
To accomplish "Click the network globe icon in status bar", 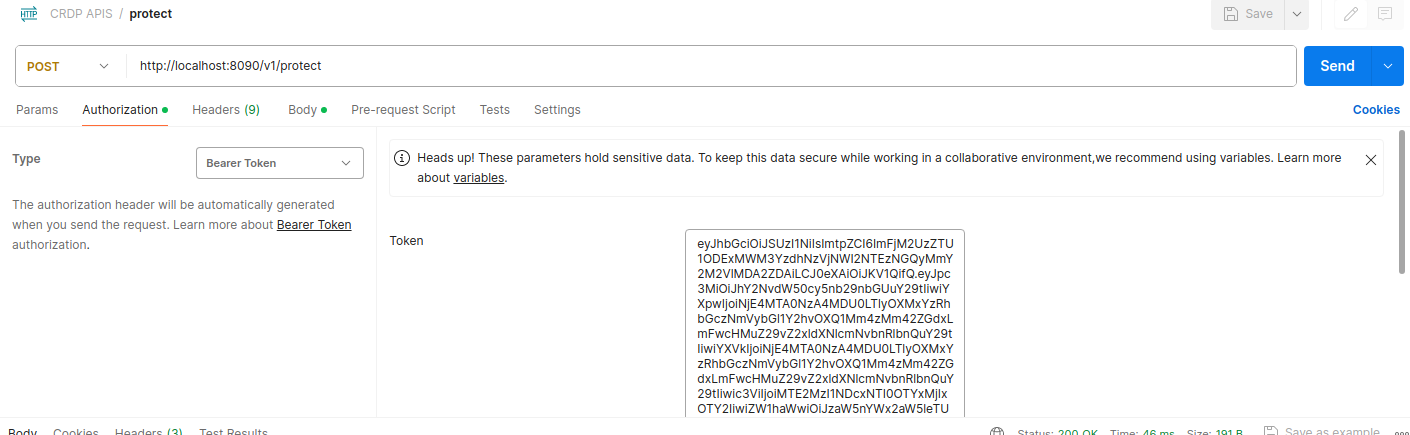I will (x=997, y=431).
